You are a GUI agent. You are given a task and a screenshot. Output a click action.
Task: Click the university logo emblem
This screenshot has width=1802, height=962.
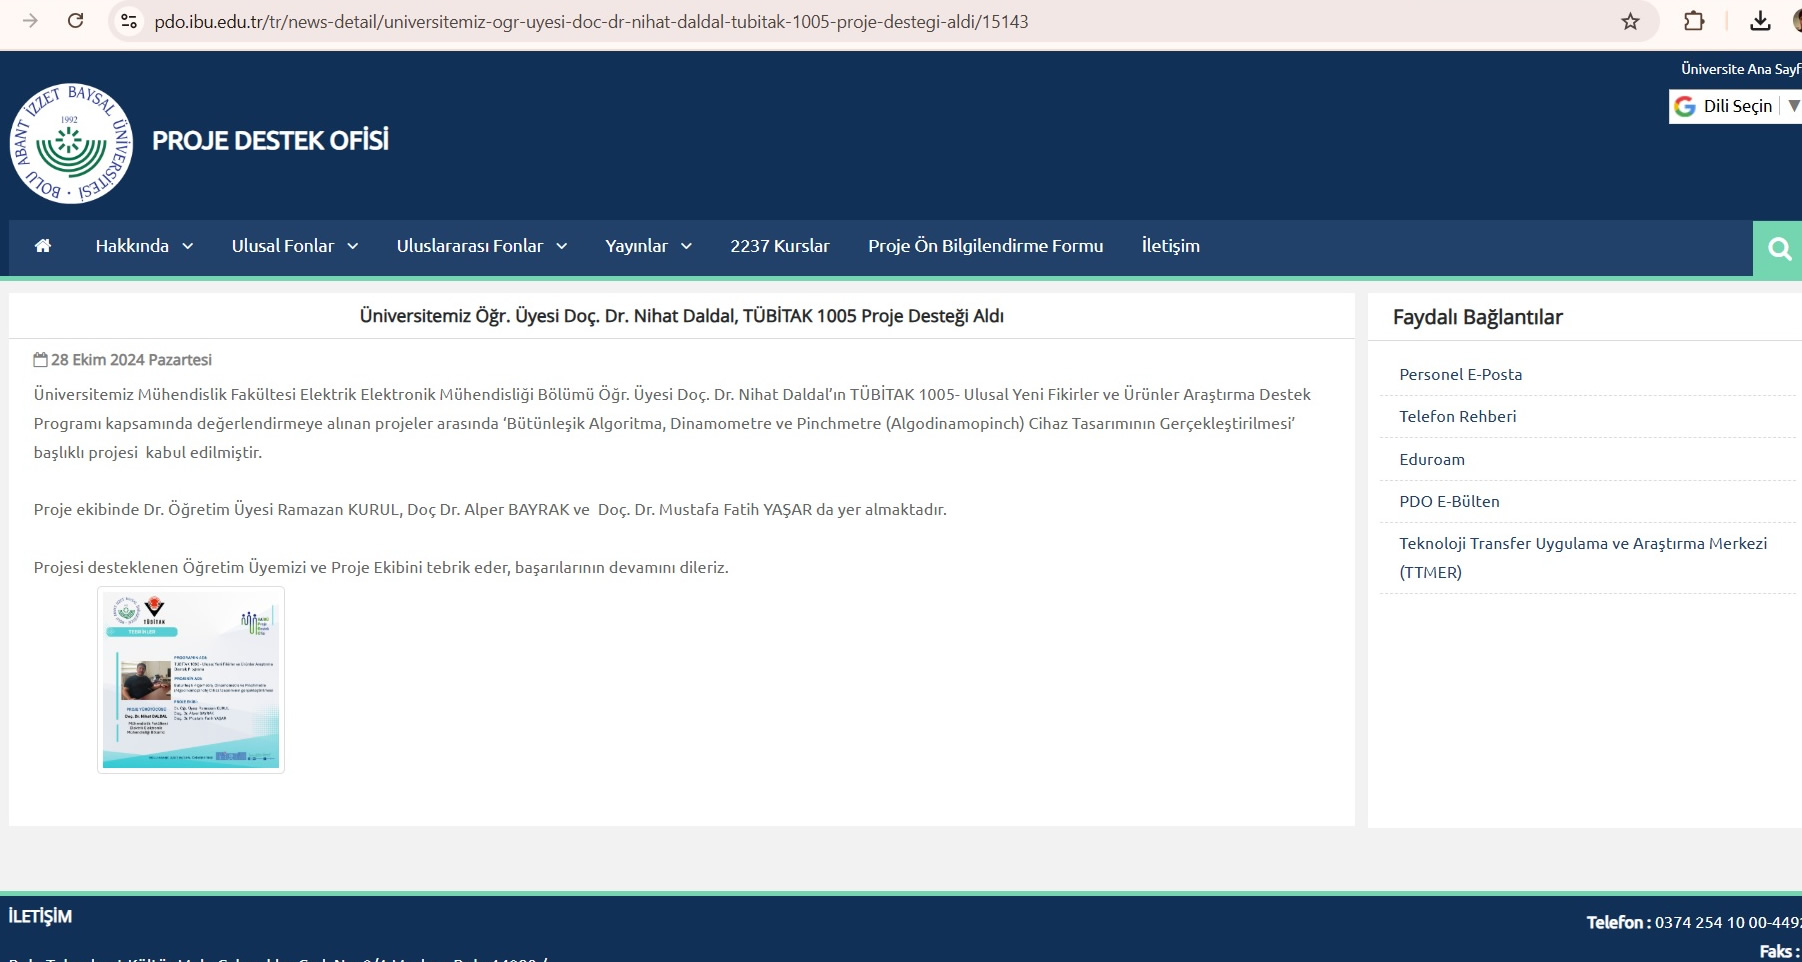pyautogui.click(x=71, y=143)
